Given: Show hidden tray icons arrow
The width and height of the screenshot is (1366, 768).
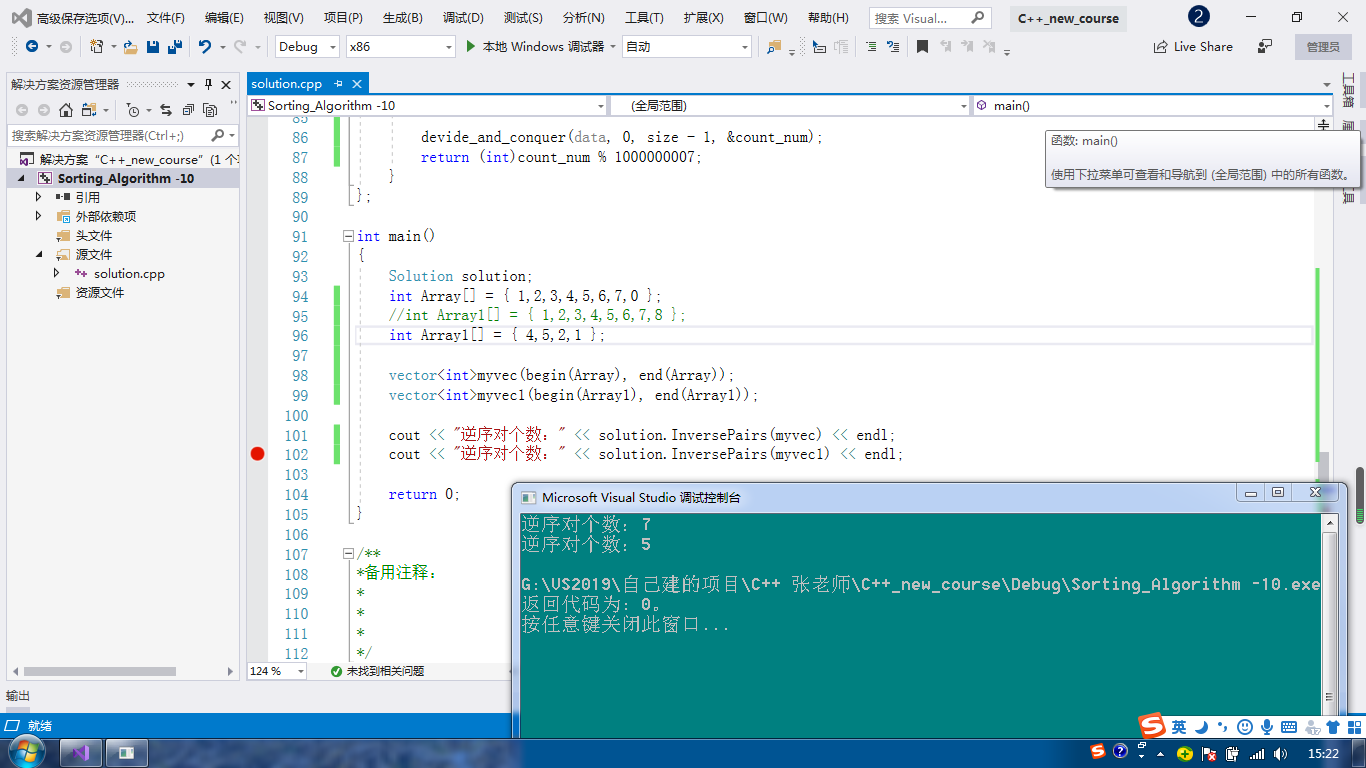Looking at the screenshot, I should [1161, 753].
